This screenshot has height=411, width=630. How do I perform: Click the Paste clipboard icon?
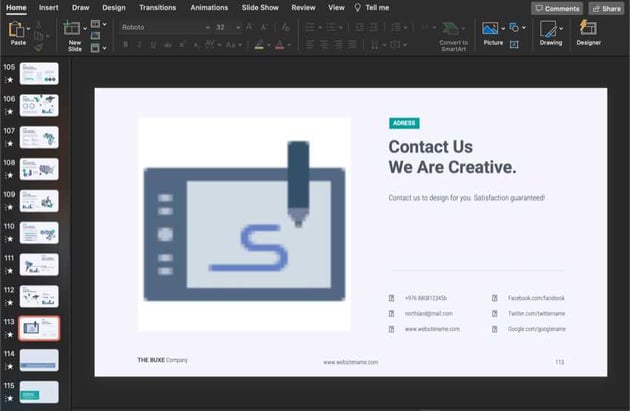pyautogui.click(x=17, y=30)
